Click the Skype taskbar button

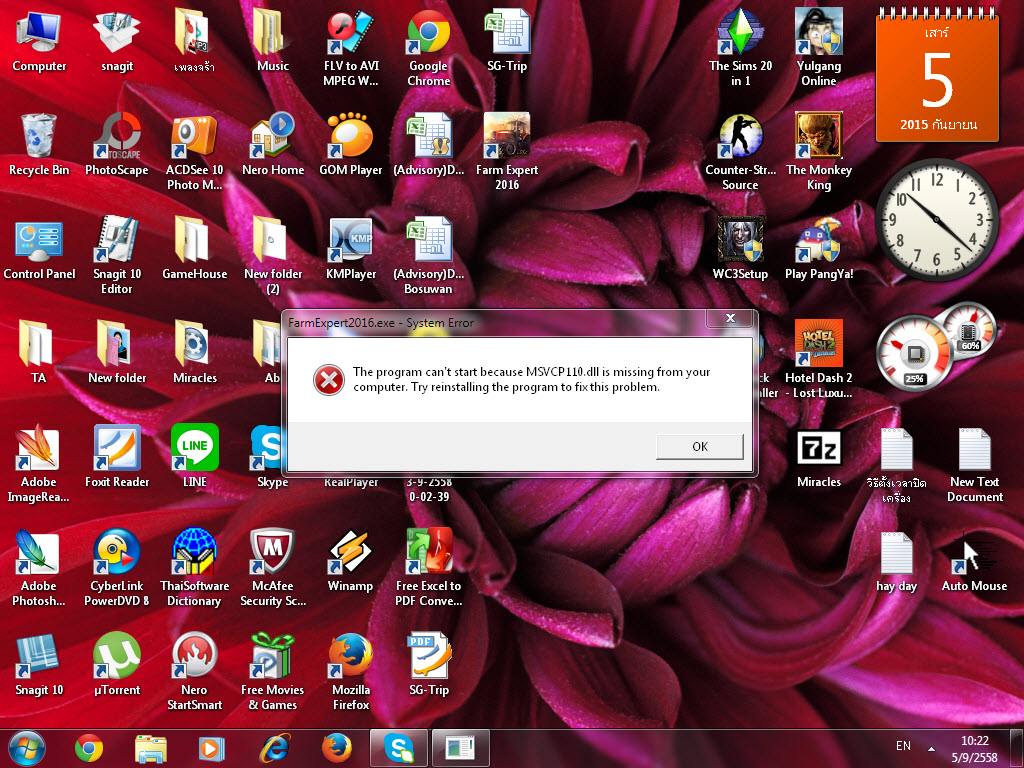click(398, 747)
